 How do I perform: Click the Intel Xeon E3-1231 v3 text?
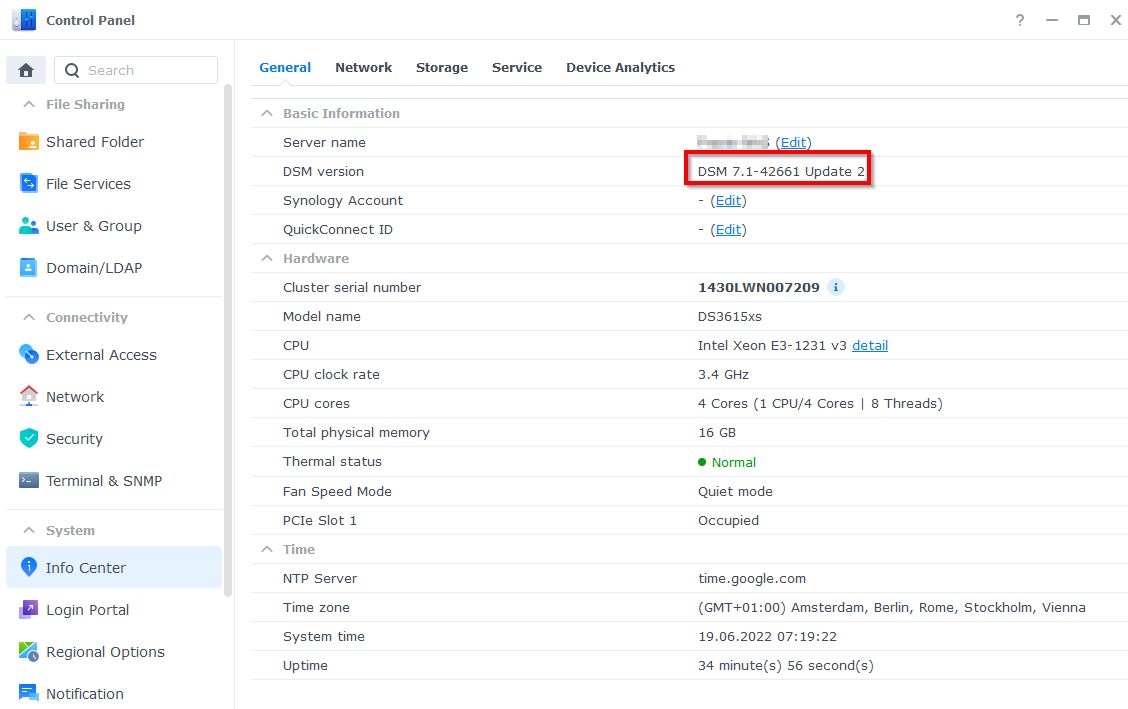pyautogui.click(x=772, y=345)
